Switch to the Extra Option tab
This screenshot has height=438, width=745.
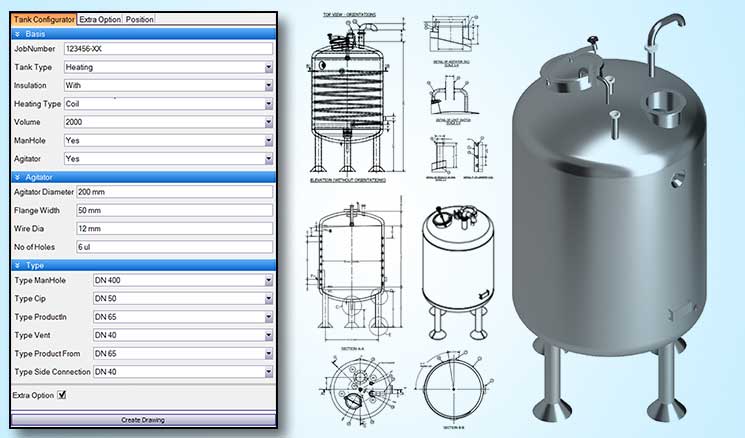coord(100,19)
